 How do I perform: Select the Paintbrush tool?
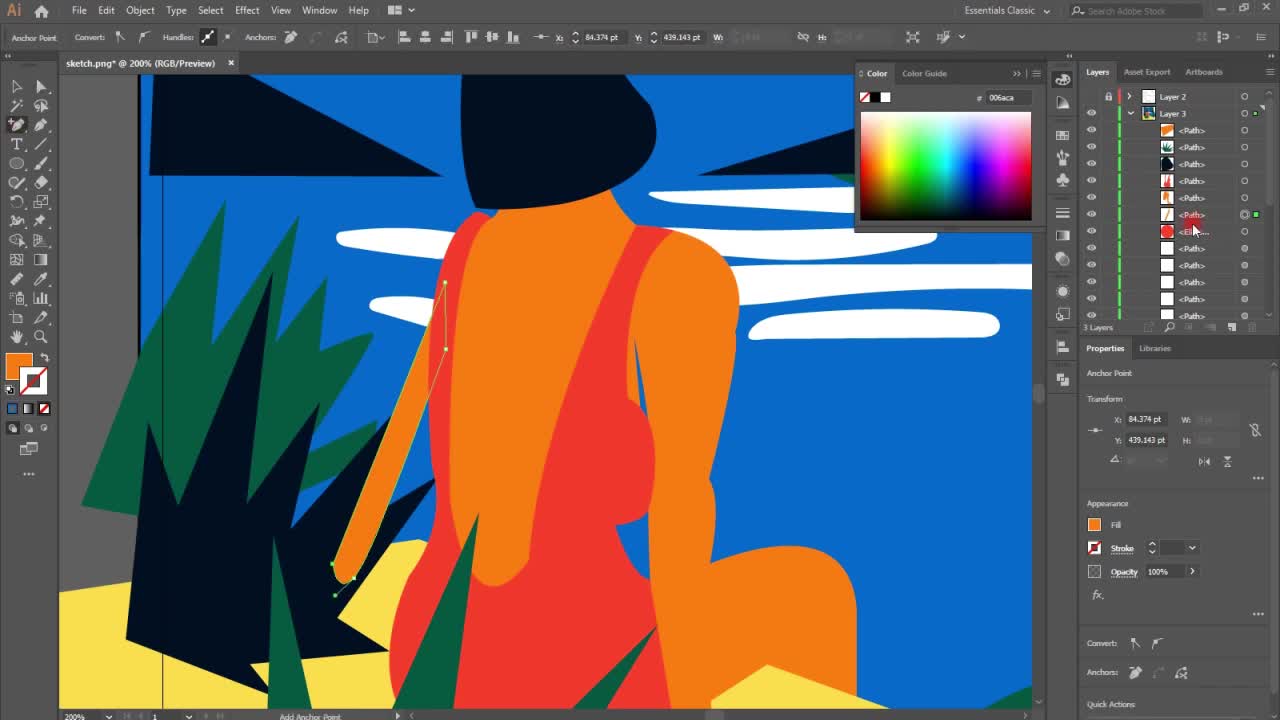point(41,164)
